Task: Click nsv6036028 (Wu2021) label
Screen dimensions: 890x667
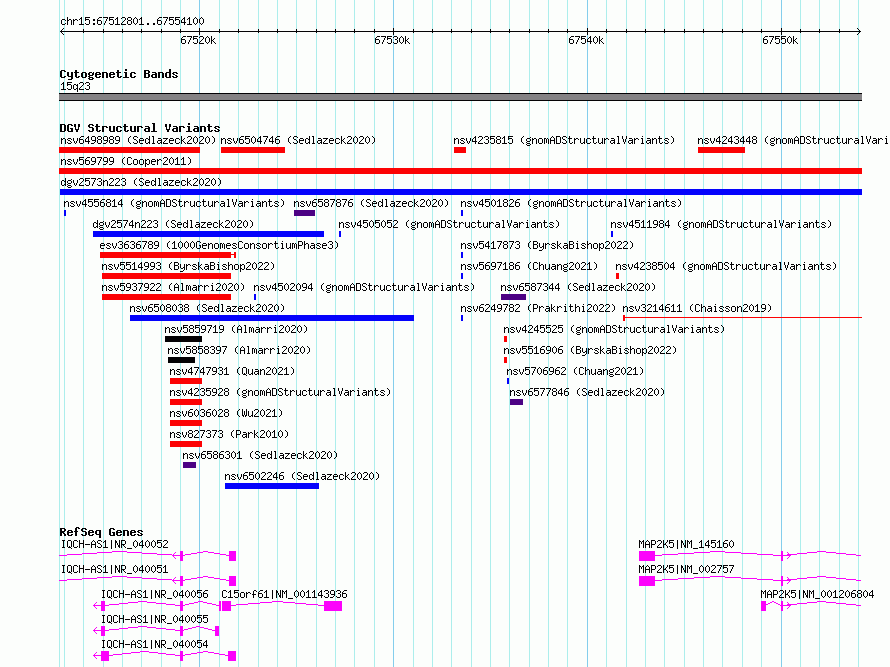Action: coord(226,413)
